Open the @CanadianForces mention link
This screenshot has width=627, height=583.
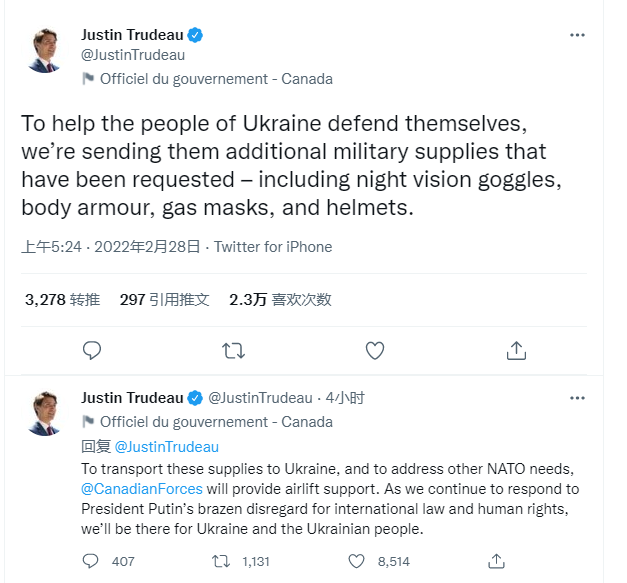pyautogui.click(x=142, y=489)
